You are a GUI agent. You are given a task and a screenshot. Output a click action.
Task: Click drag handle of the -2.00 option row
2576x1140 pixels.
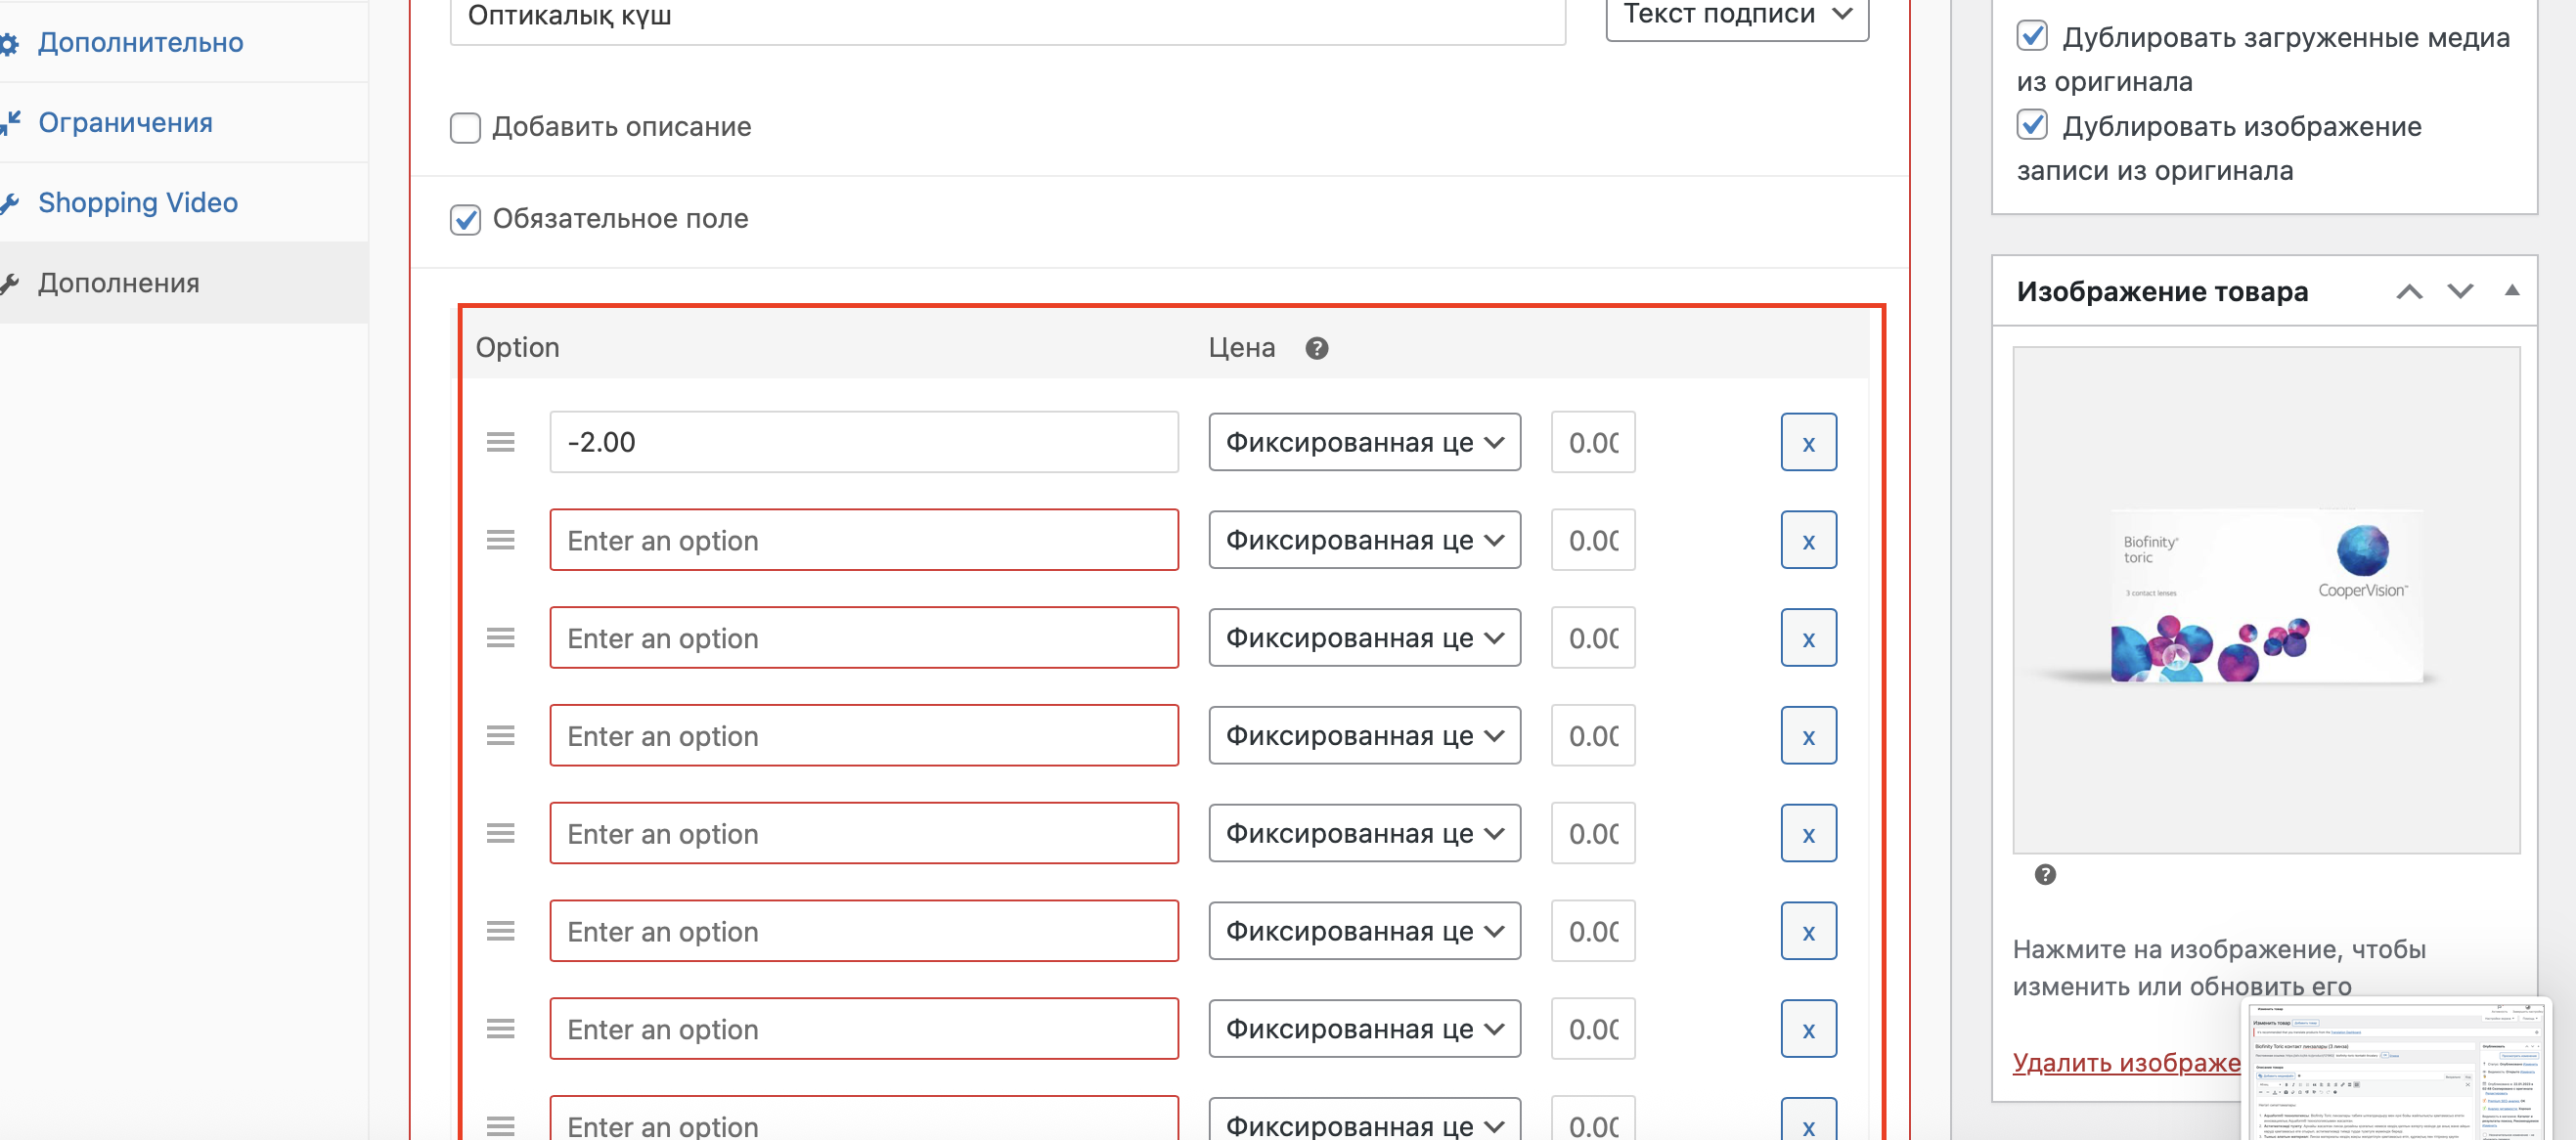500,442
